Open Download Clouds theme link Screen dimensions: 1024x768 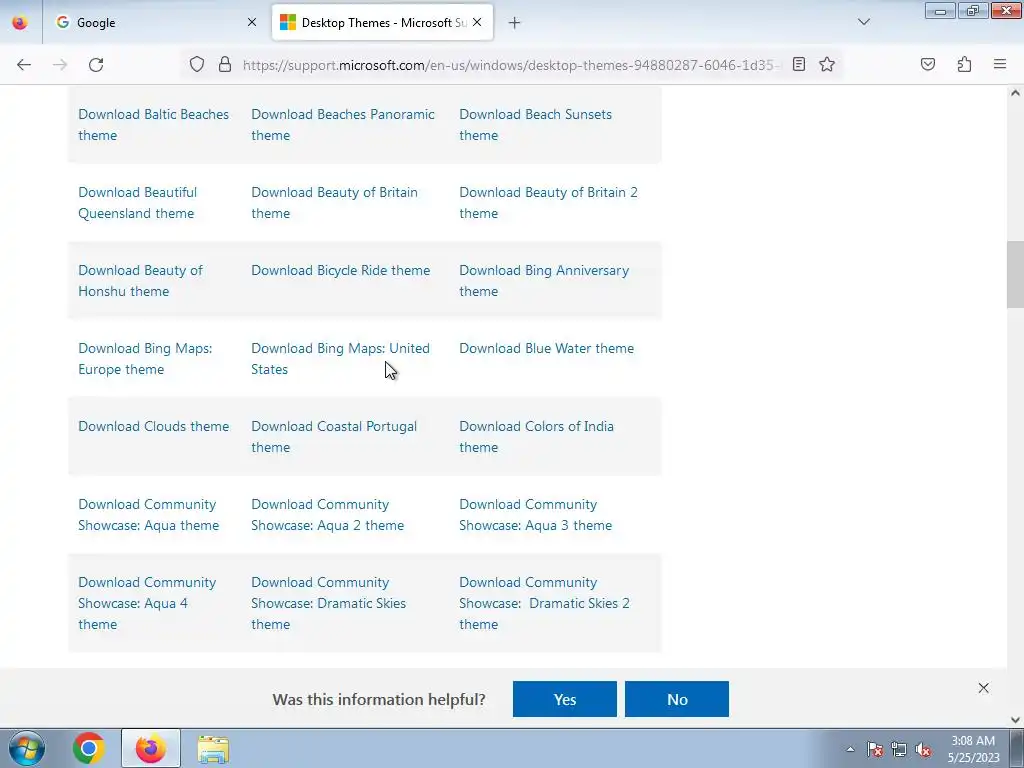click(153, 426)
